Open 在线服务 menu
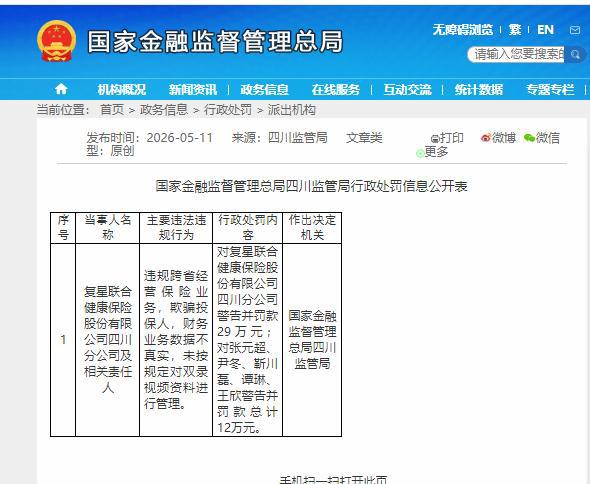590x484 pixels. point(336,90)
